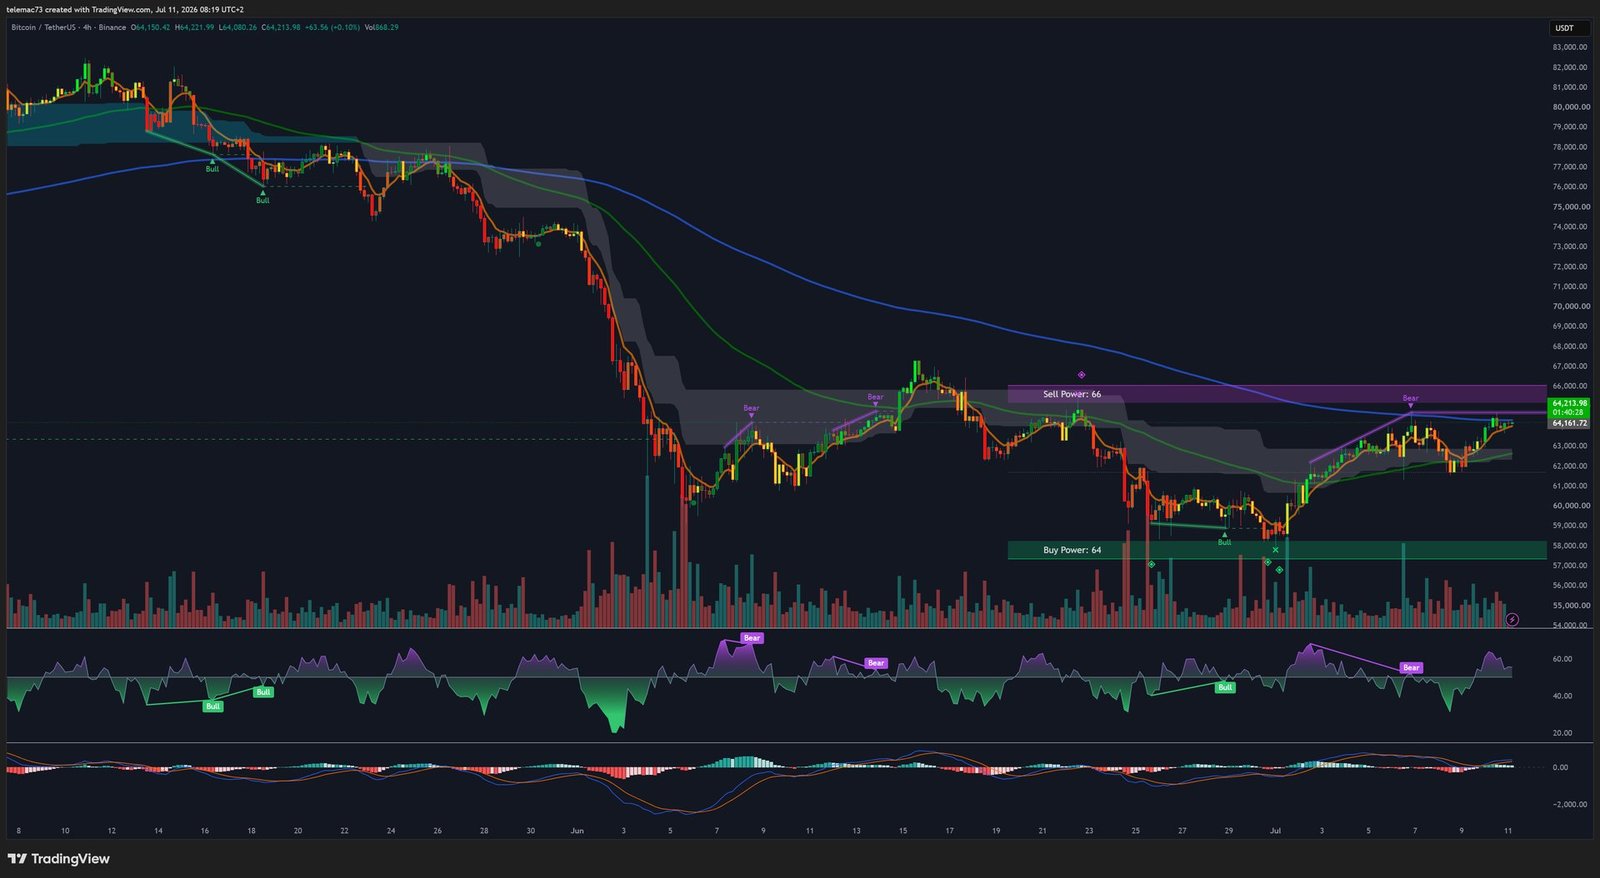Click the 66,000.00 price axis label
Screen dimensions: 1600x878
(1569, 386)
